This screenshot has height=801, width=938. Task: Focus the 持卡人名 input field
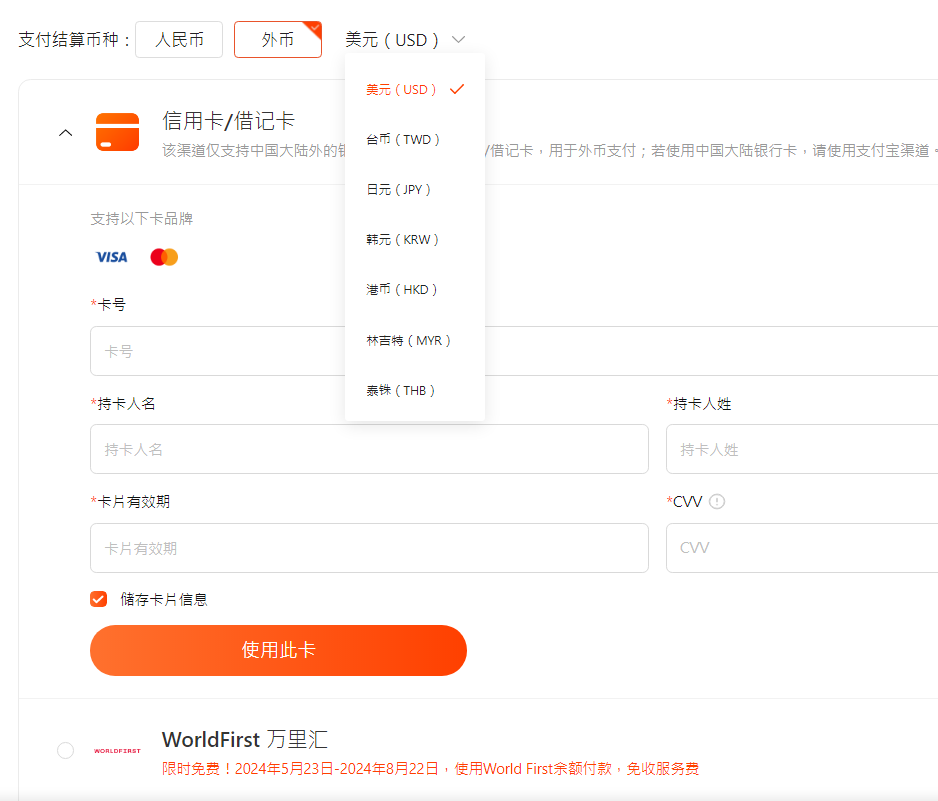[x=369, y=449]
